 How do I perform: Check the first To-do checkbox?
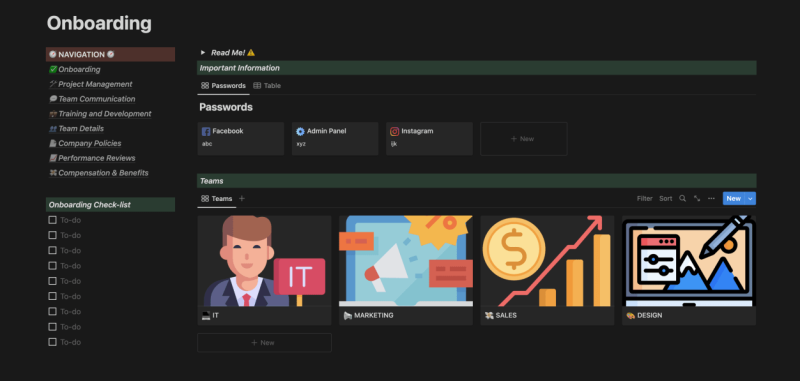[52, 220]
